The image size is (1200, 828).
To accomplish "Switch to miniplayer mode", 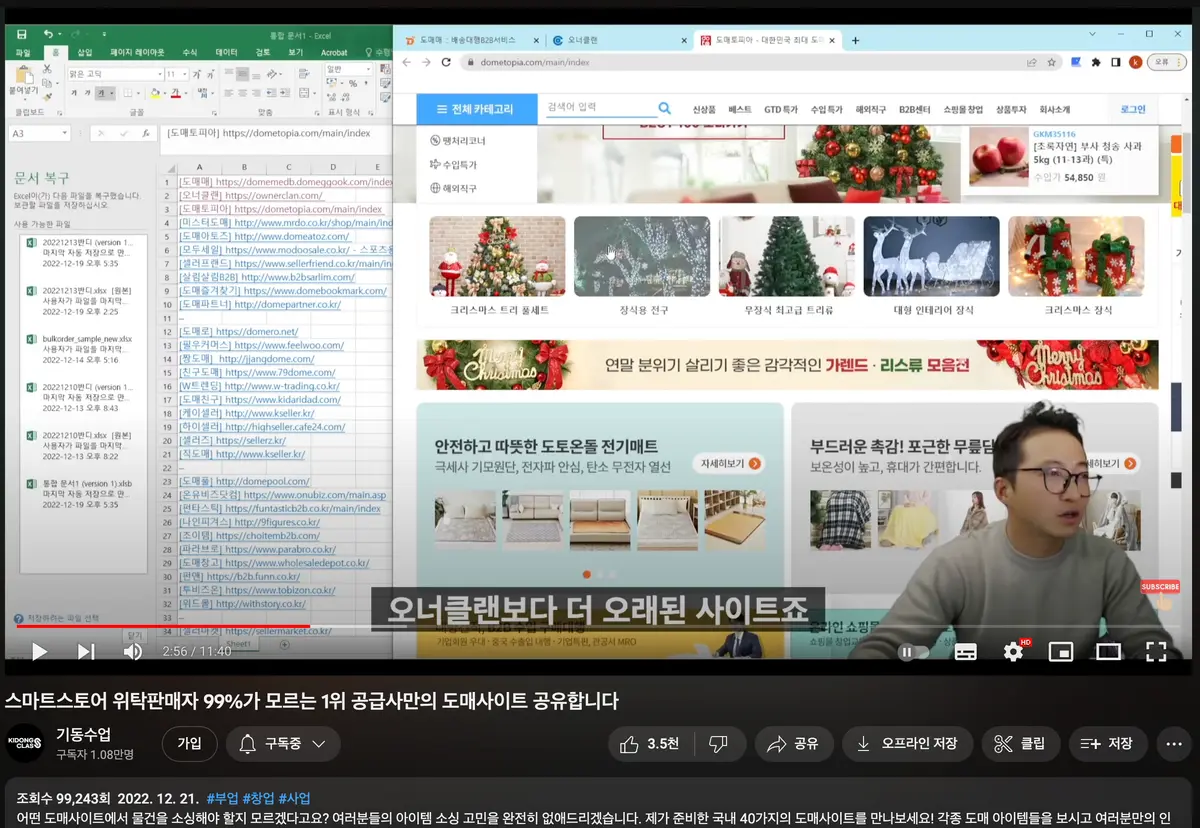I will (1060, 652).
